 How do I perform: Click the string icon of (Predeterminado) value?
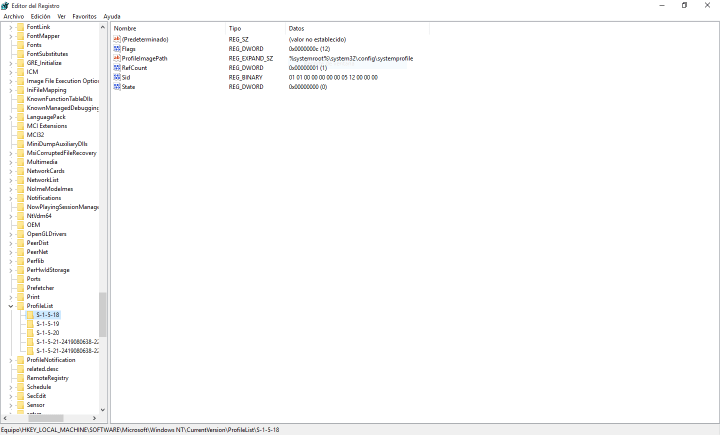pos(117,40)
